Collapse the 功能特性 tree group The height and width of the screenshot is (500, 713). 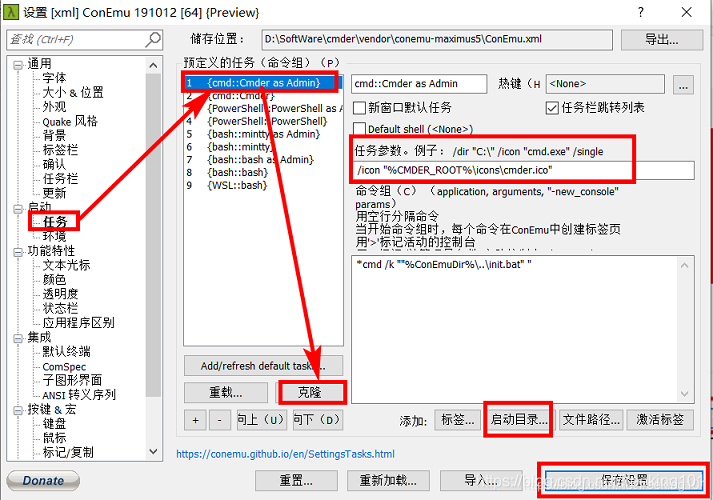click(x=18, y=252)
